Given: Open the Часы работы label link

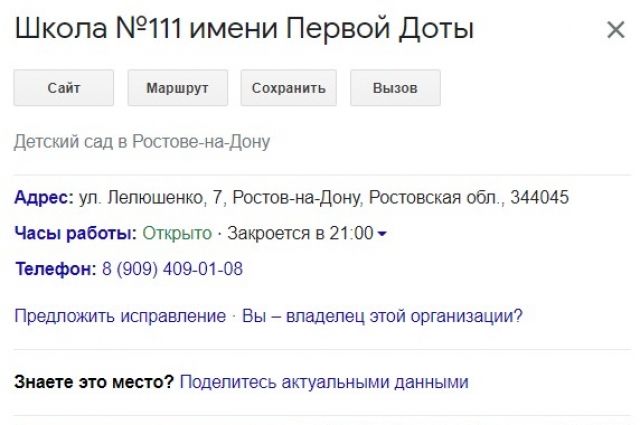Looking at the screenshot, I should pyautogui.click(x=75, y=234).
